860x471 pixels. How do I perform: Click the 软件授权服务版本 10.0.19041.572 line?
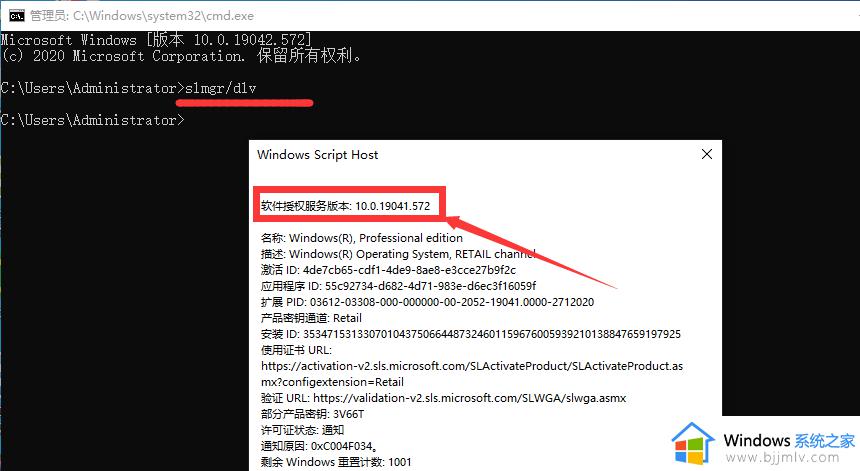(346, 206)
